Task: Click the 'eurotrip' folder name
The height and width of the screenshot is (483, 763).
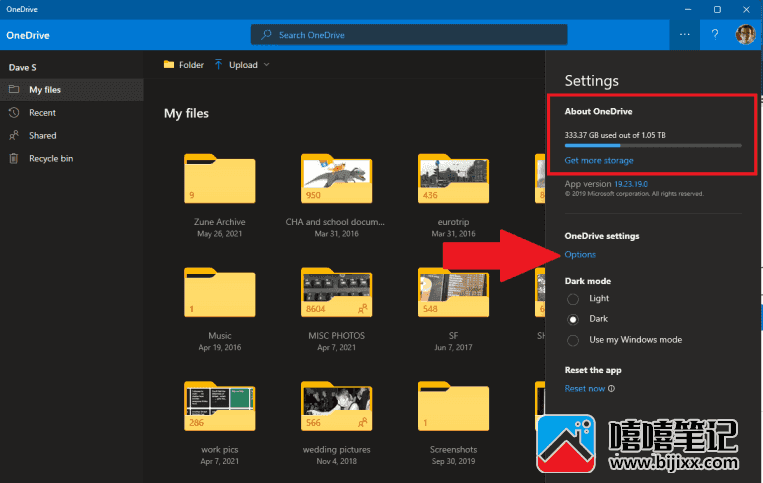Action: [x=453, y=222]
